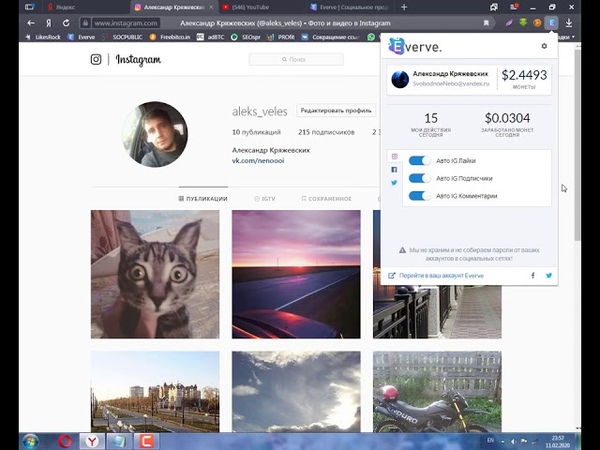Click the notifications icon with red badge
The height and width of the screenshot is (450, 600).
[514, 7]
